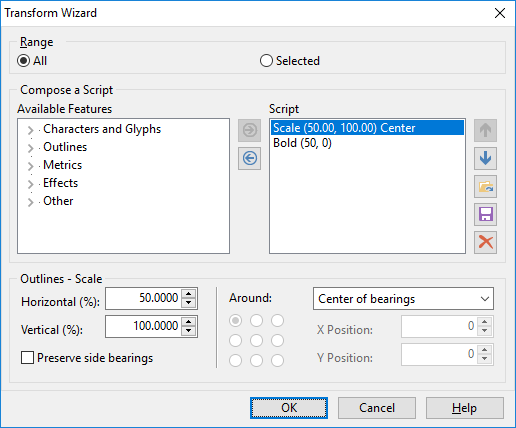Increase Horizontal percent with up spinner
516x428 pixels.
click(x=189, y=294)
